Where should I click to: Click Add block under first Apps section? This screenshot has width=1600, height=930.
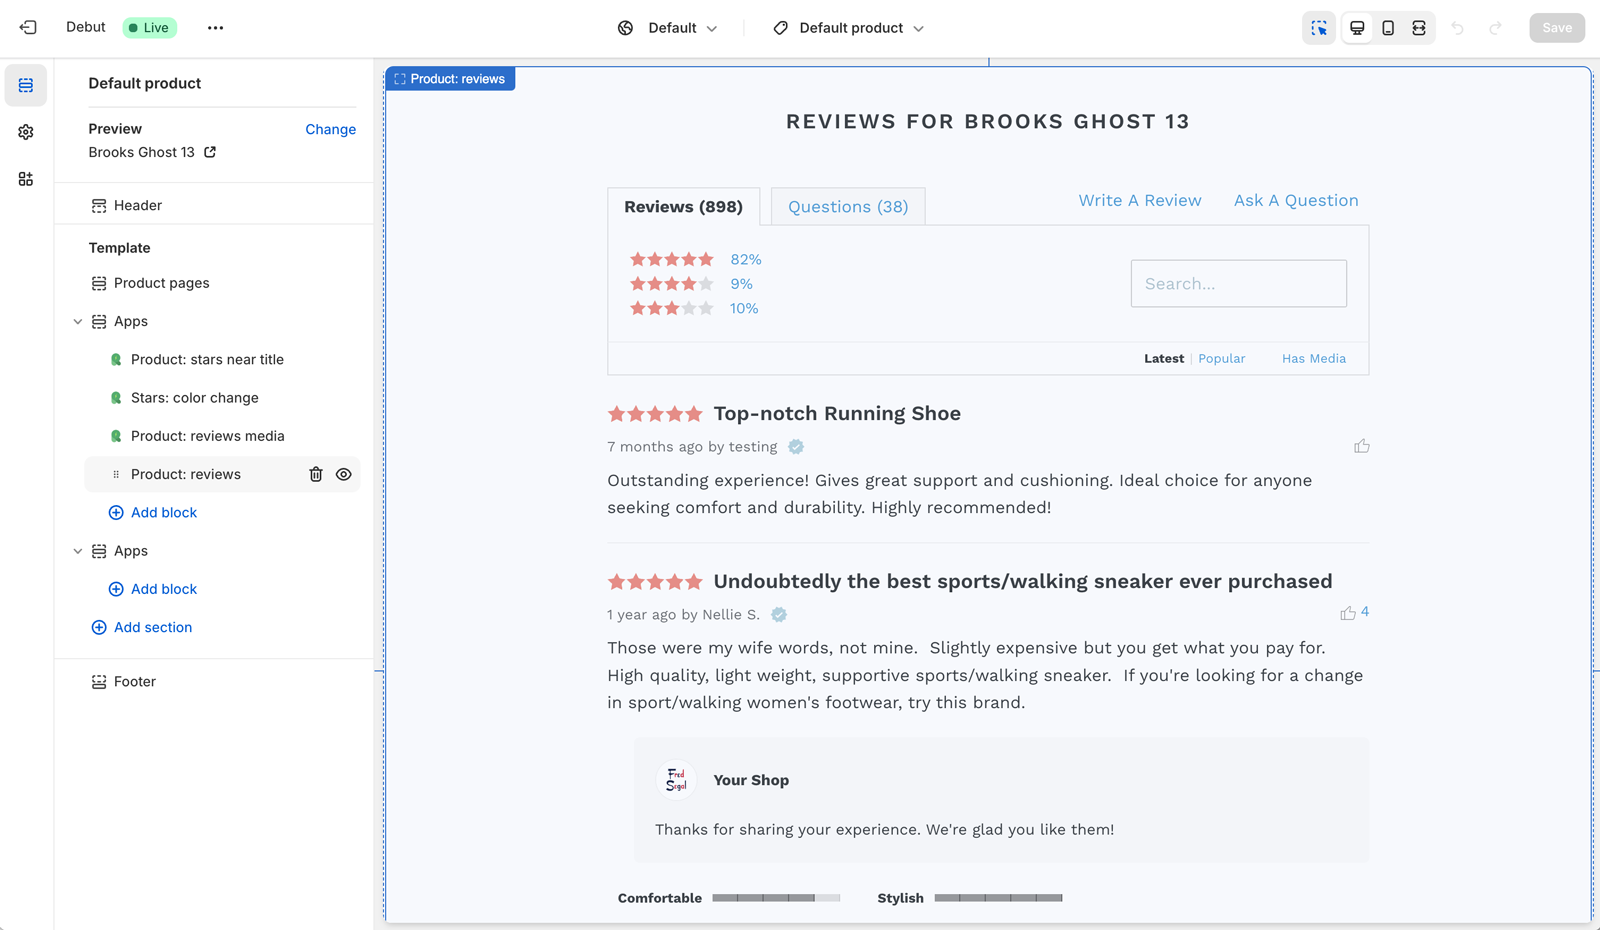click(x=153, y=513)
